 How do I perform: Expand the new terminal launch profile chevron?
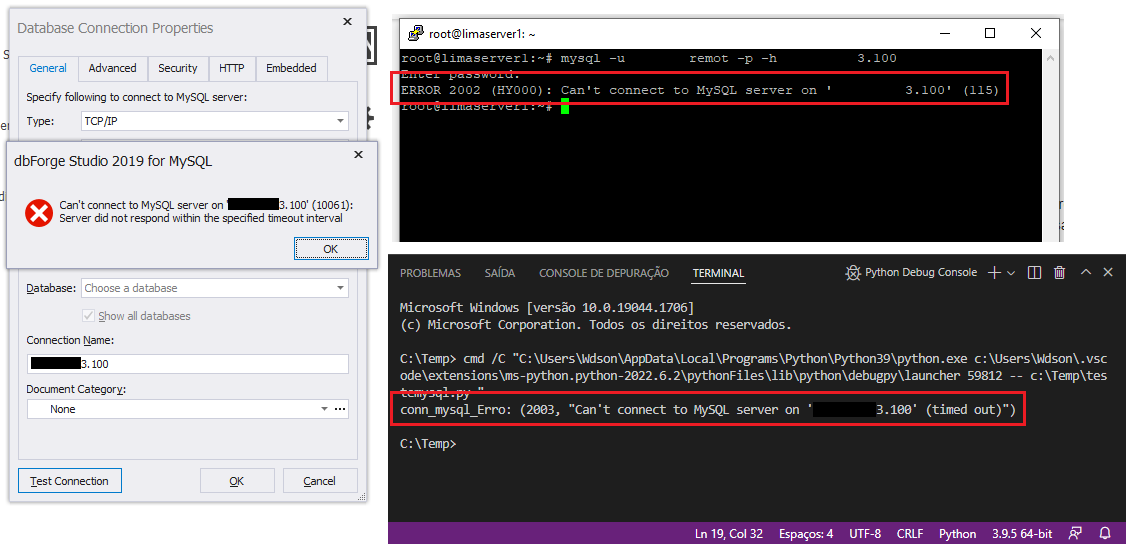pos(1011,272)
